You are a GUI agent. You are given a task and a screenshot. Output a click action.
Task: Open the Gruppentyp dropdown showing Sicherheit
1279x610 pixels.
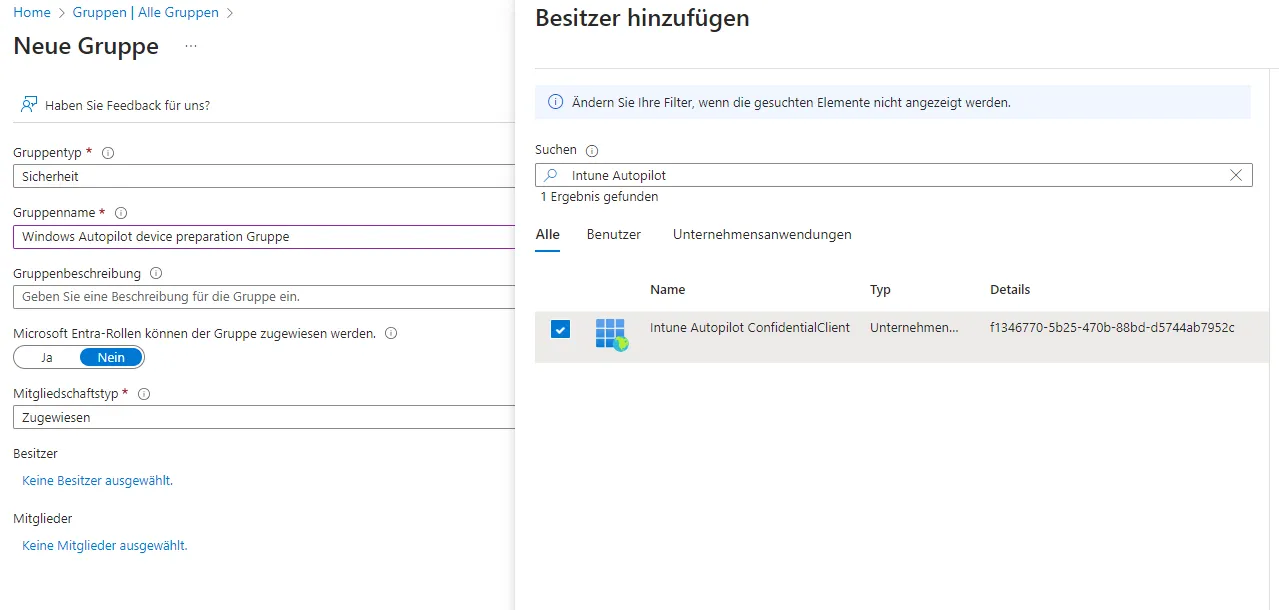[265, 176]
